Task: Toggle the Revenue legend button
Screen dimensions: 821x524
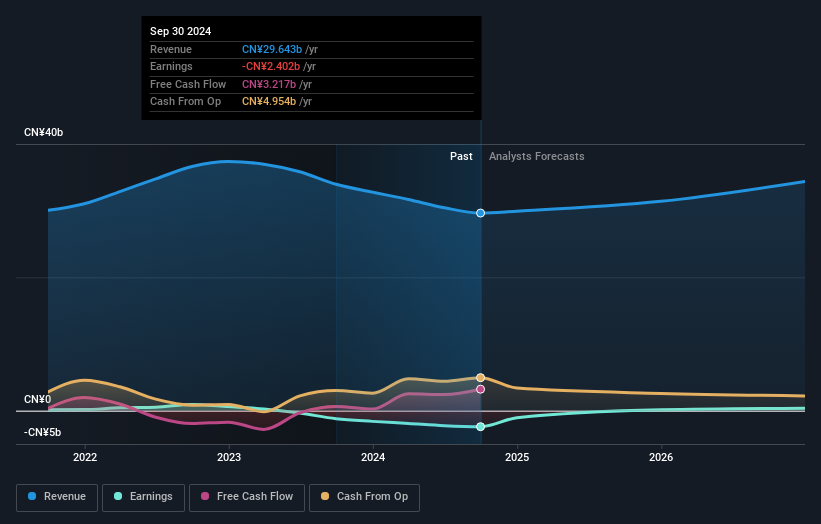Action: point(57,497)
